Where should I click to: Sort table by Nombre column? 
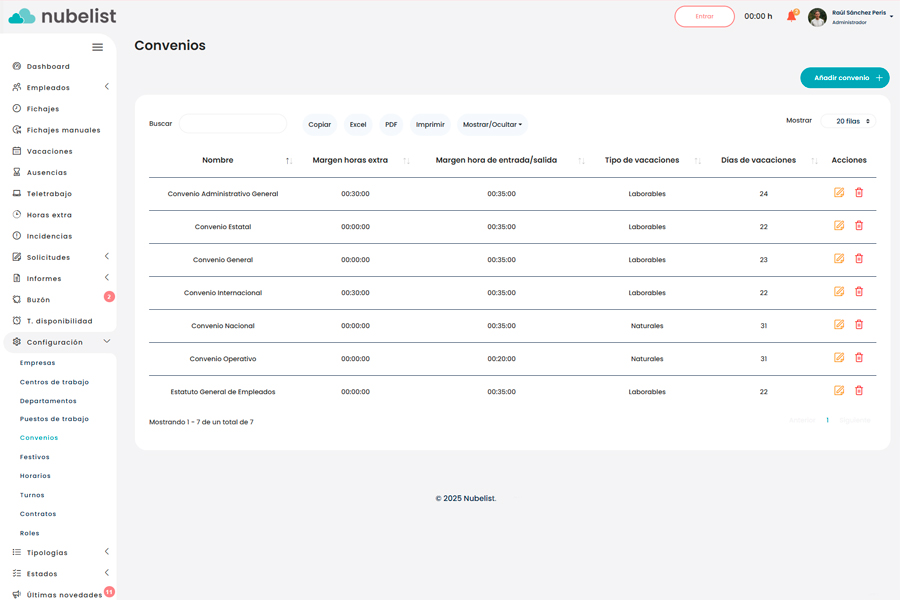(218, 160)
